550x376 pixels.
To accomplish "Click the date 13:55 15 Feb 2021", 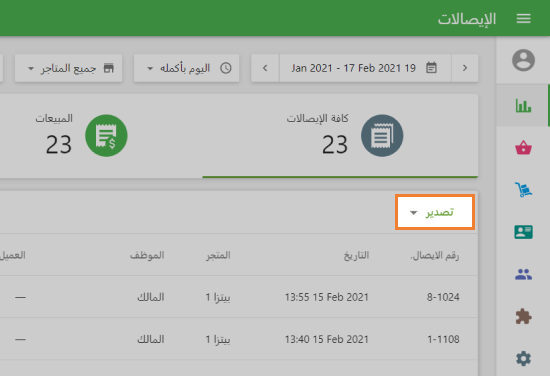I will [x=327, y=297].
